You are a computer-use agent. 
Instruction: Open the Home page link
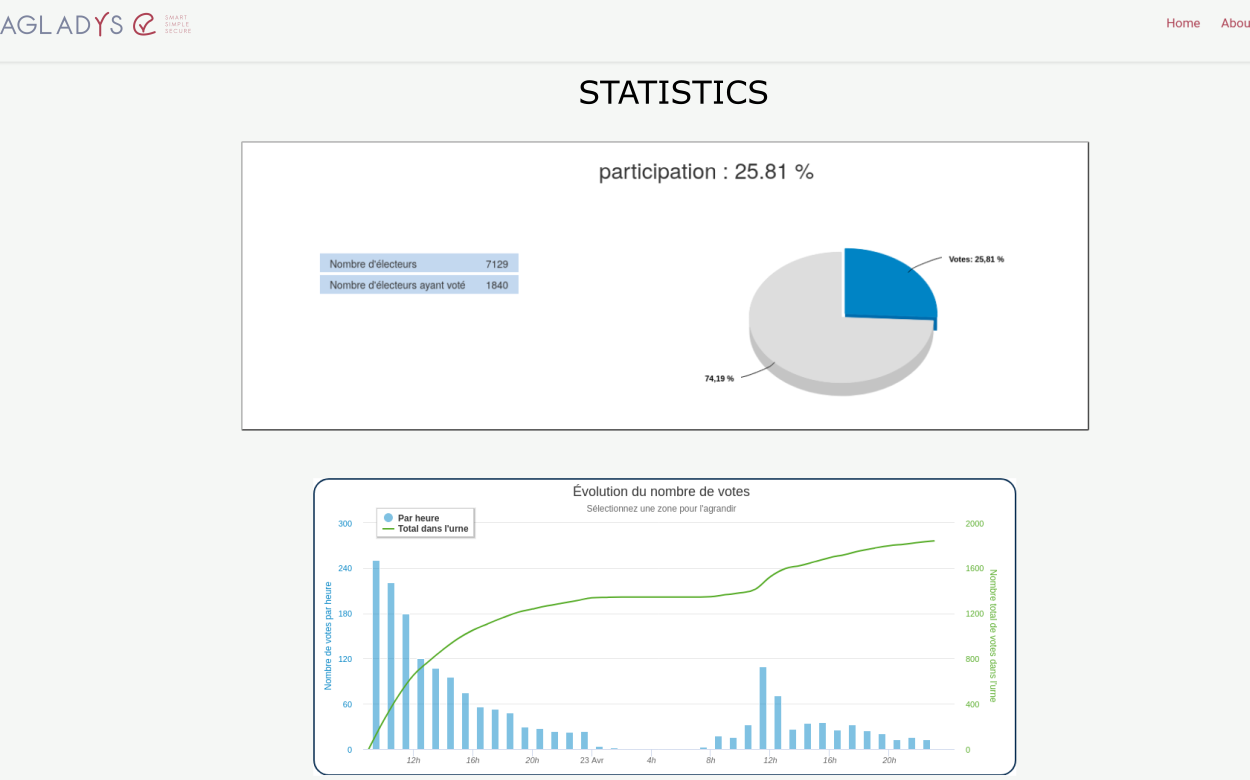(1182, 23)
